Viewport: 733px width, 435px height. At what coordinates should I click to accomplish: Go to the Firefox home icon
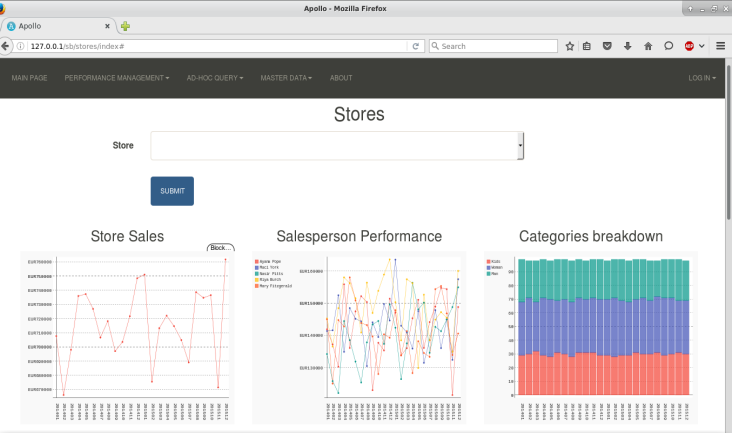(648, 46)
